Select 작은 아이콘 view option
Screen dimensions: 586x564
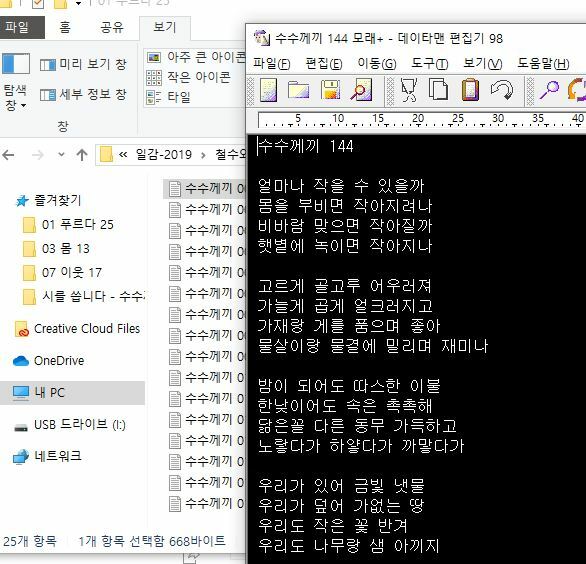pyautogui.click(x=188, y=77)
